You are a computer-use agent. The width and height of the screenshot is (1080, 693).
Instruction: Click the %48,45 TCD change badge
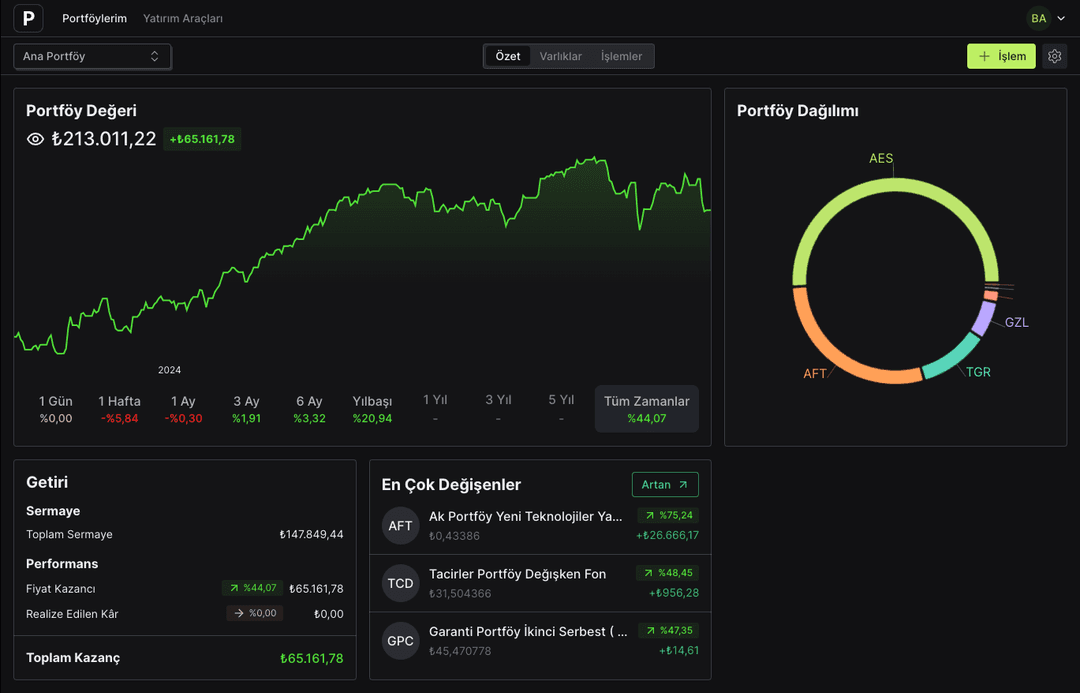pos(668,573)
